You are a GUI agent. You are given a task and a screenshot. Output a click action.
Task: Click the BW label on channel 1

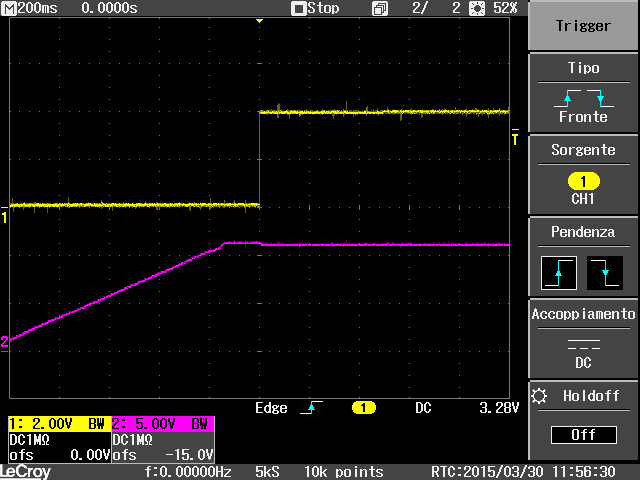[x=96, y=424]
